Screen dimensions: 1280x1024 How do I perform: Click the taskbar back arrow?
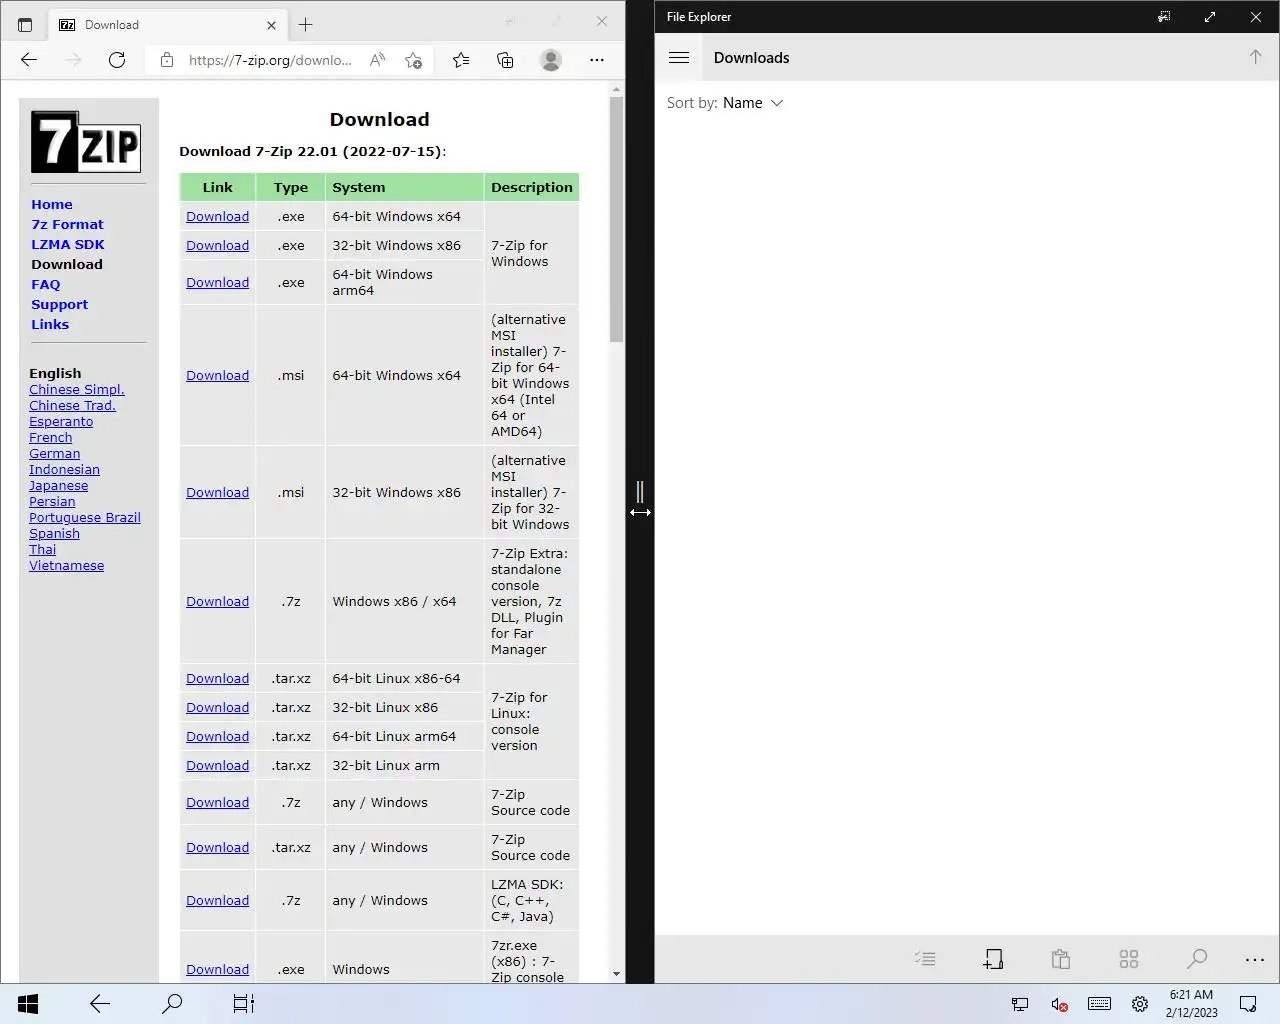pyautogui.click(x=100, y=1004)
